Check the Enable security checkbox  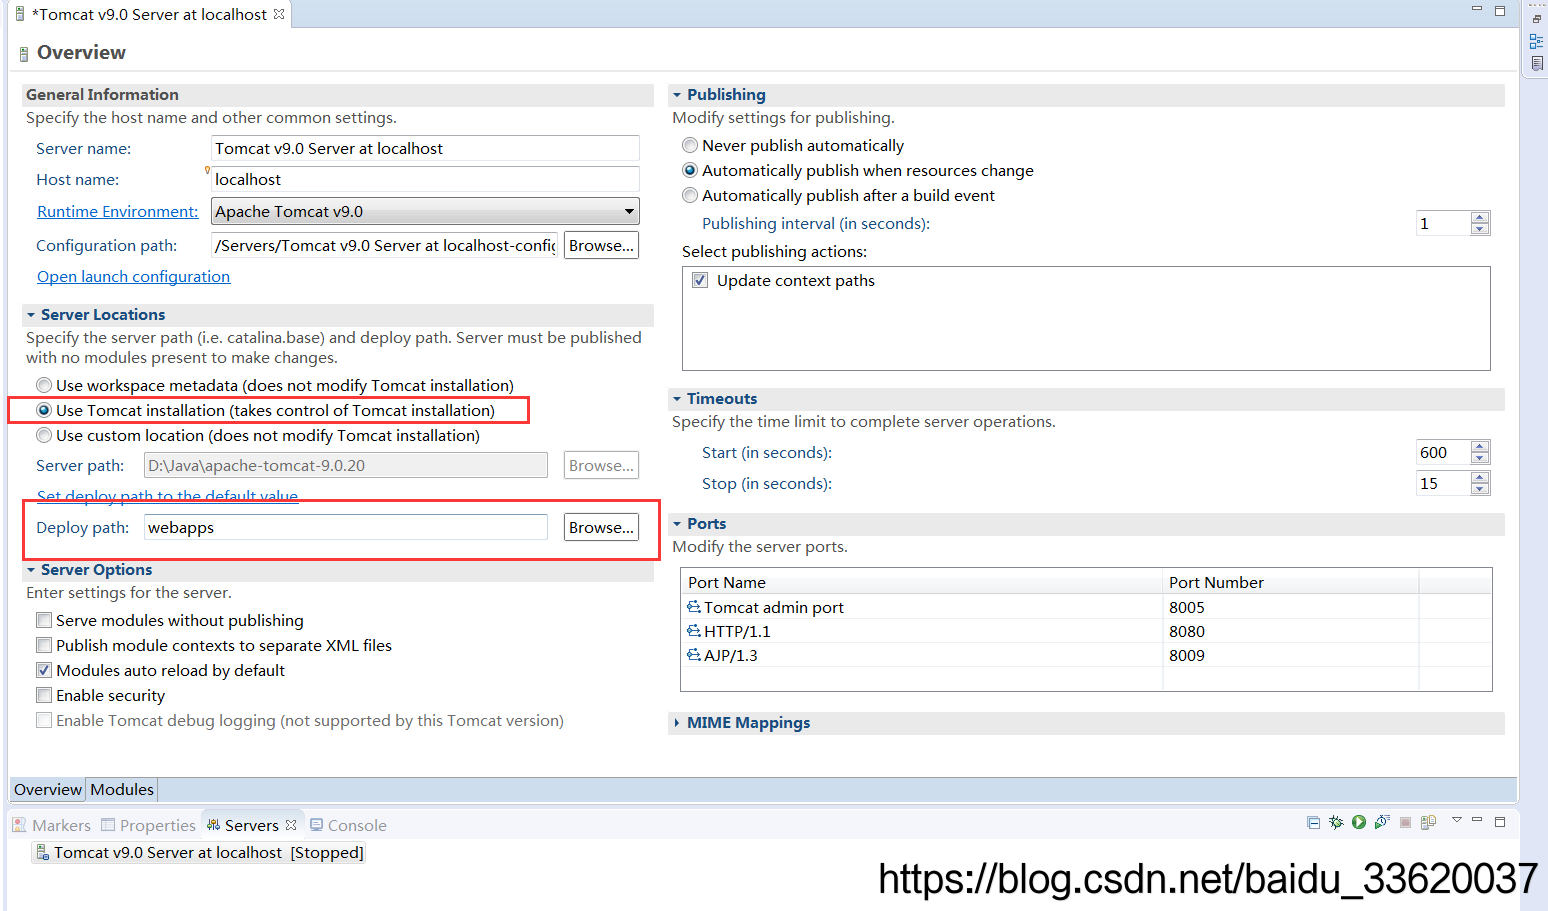click(x=44, y=695)
